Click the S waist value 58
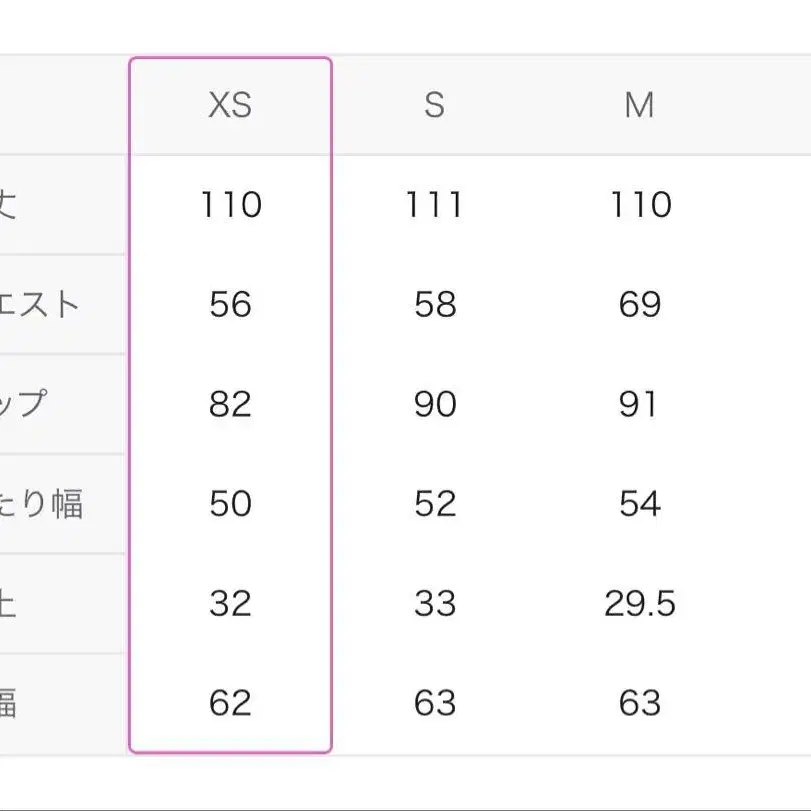Viewport: 811px width, 811px height. coord(434,304)
